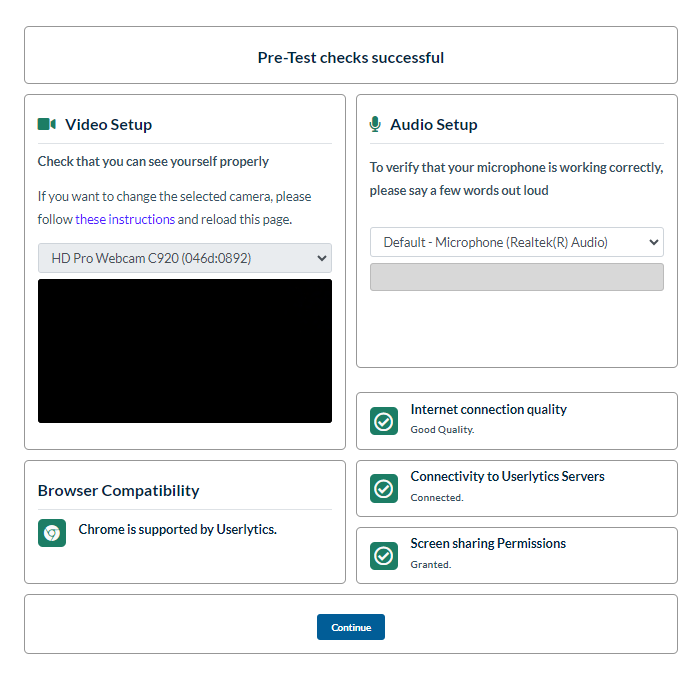Open the HD Pro Webcam C920 dropdown

click(184, 258)
